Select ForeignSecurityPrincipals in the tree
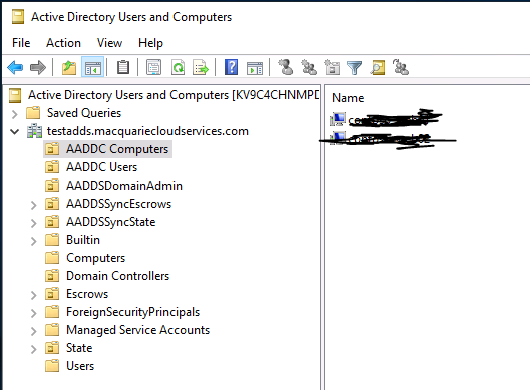The width and height of the screenshot is (530, 390). [x=133, y=312]
